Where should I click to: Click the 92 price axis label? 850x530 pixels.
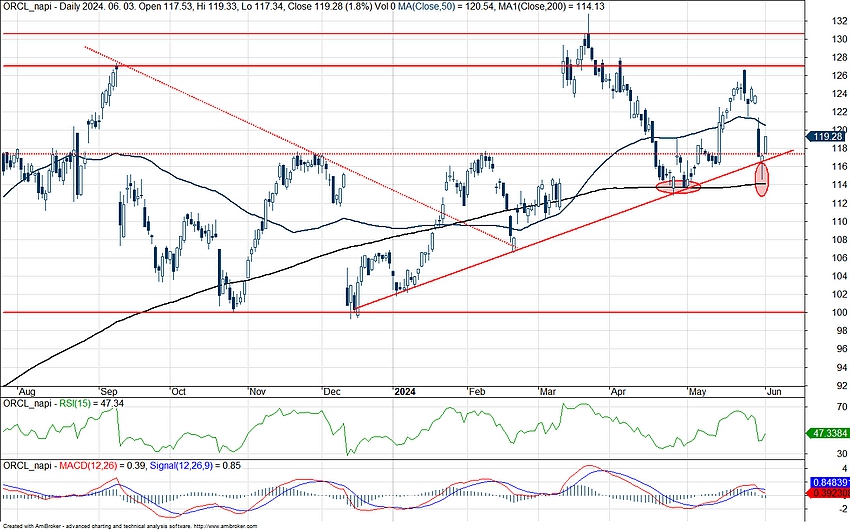point(842,385)
